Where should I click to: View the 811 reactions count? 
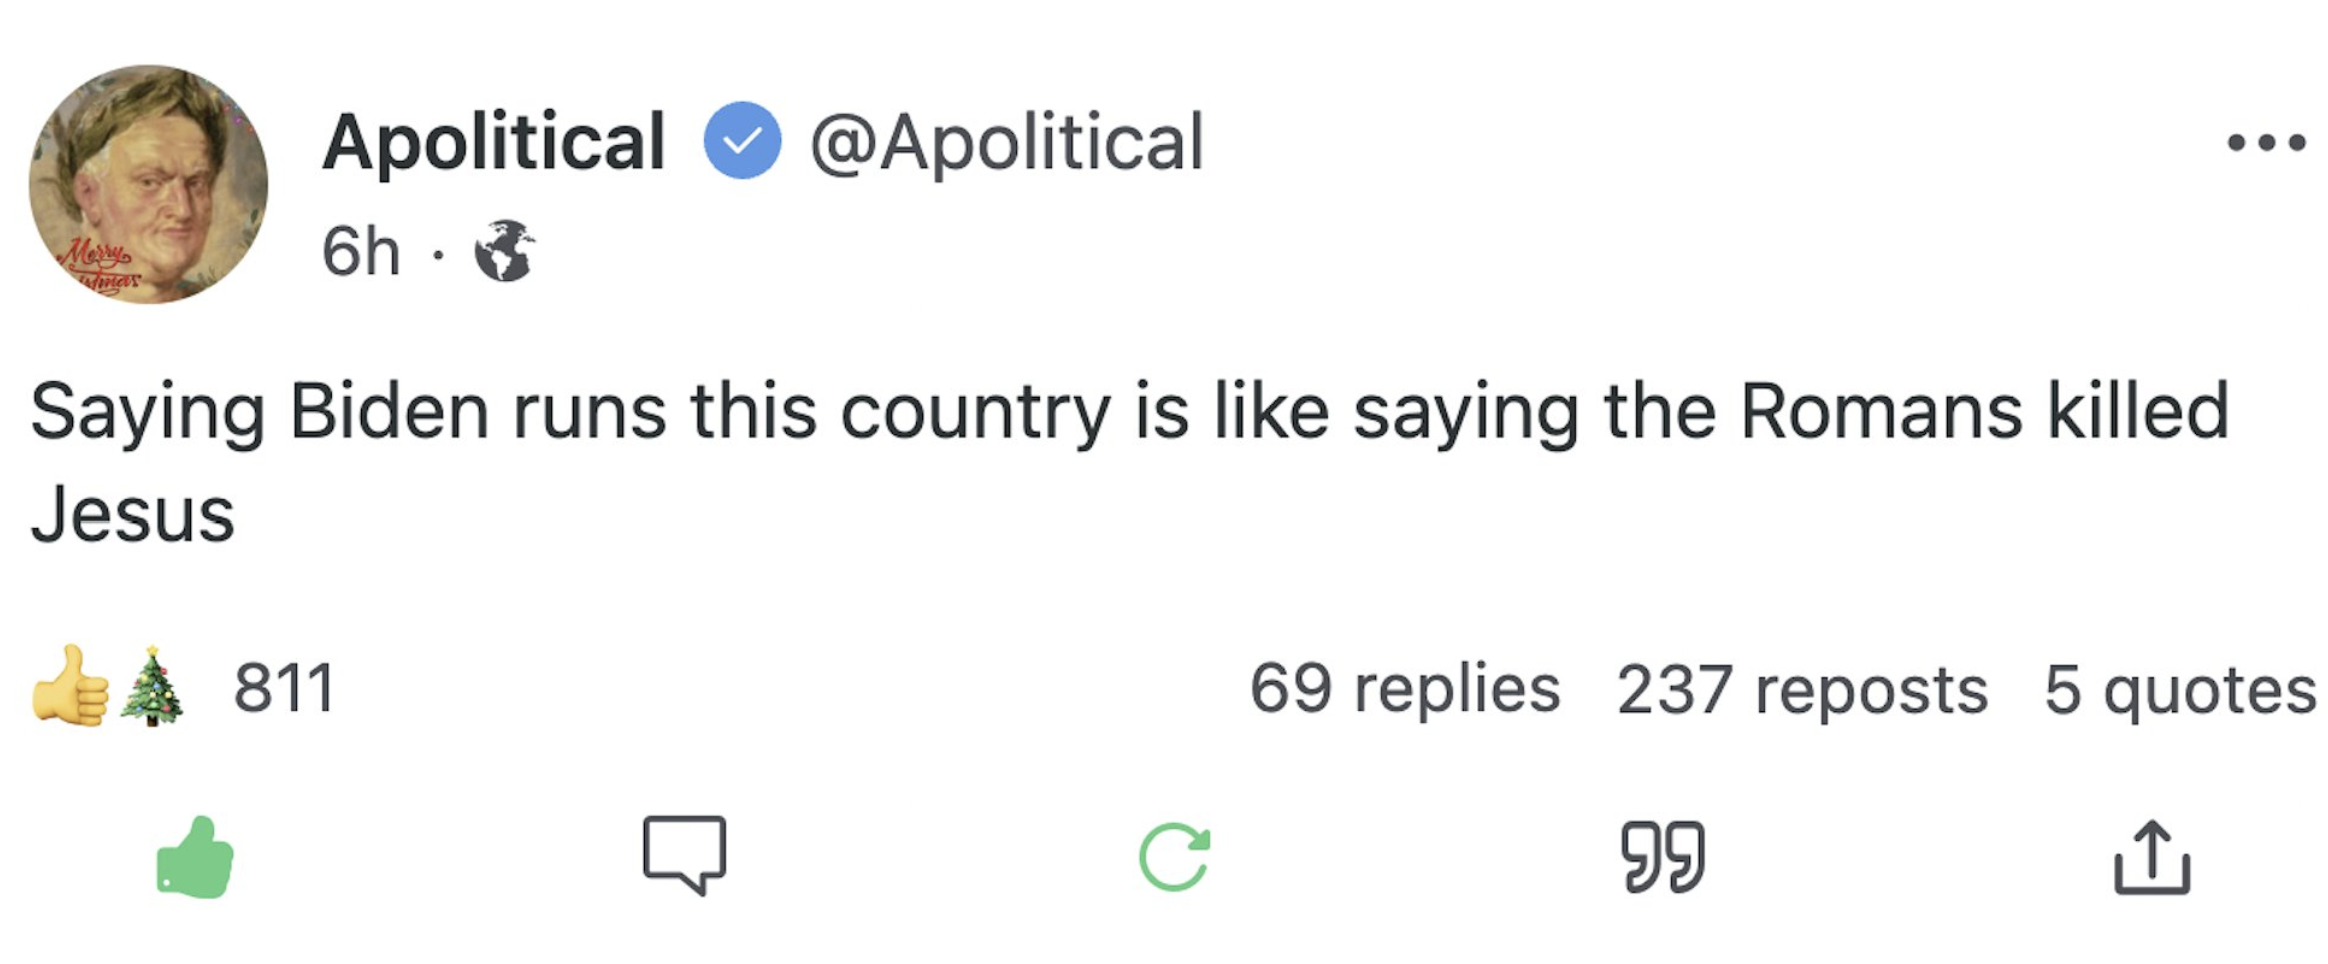pyautogui.click(x=284, y=689)
